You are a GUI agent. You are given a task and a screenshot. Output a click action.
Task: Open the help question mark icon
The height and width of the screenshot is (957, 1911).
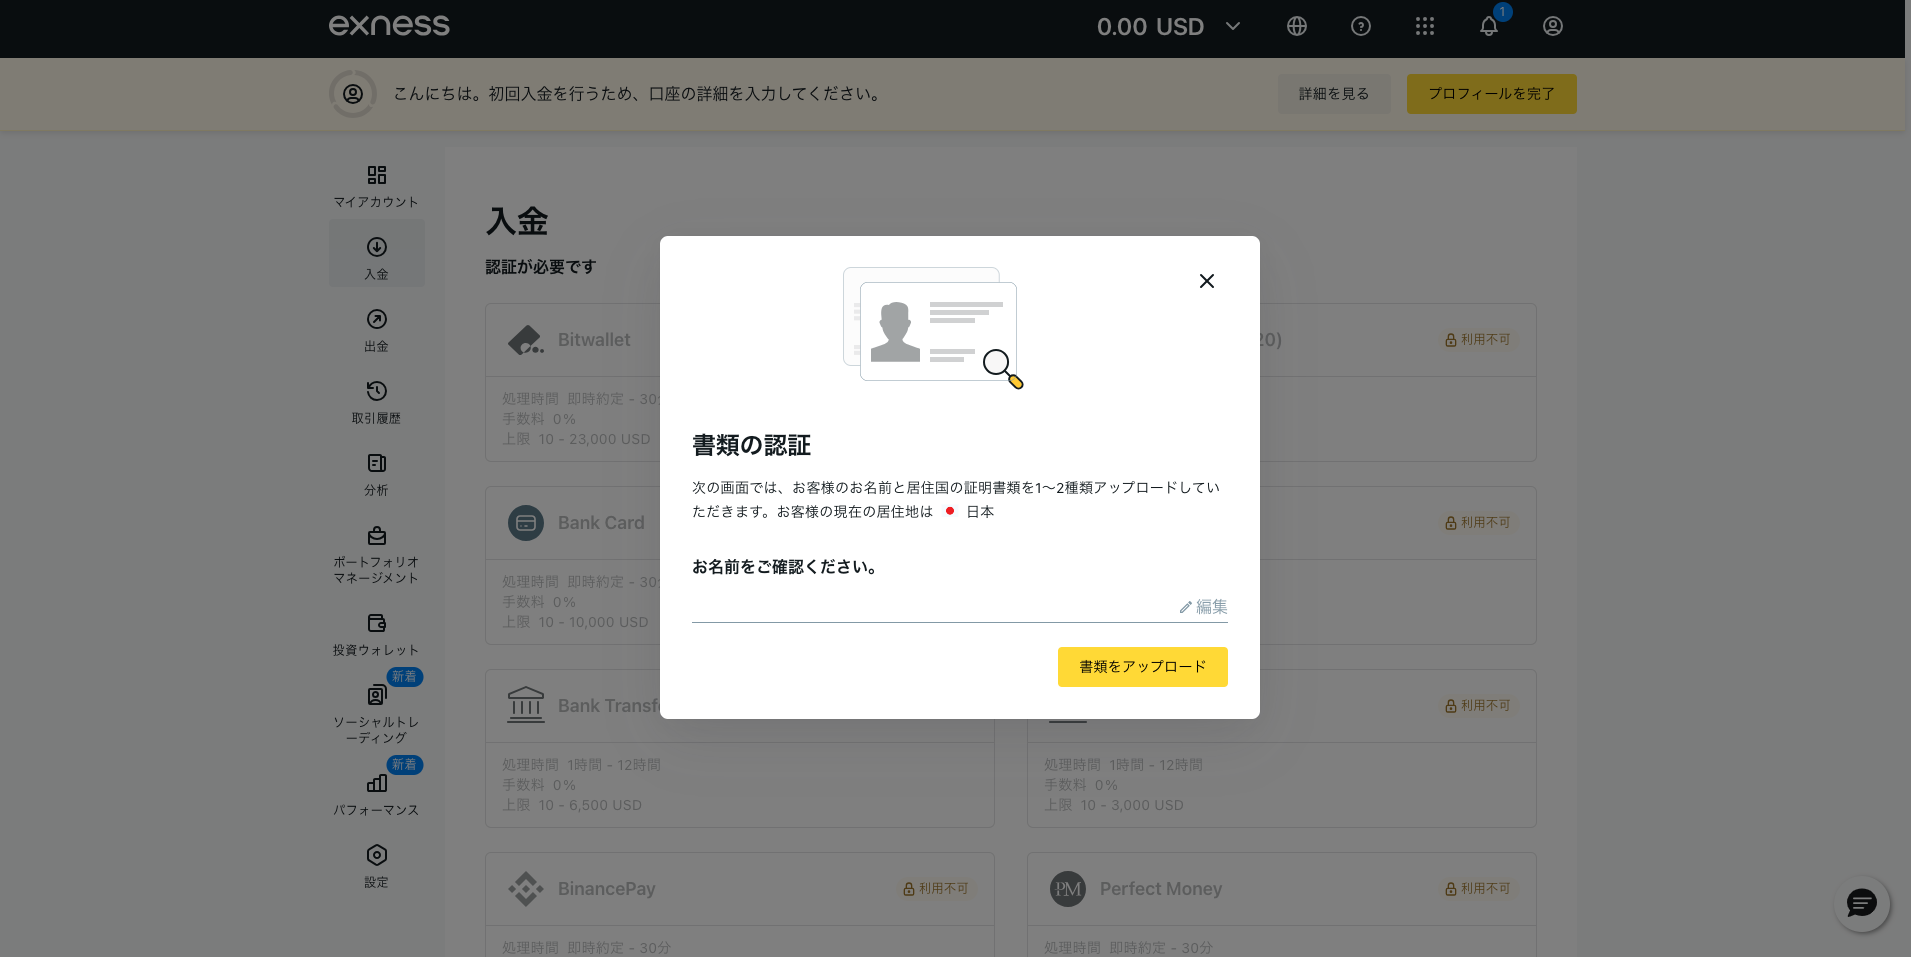pos(1361,27)
